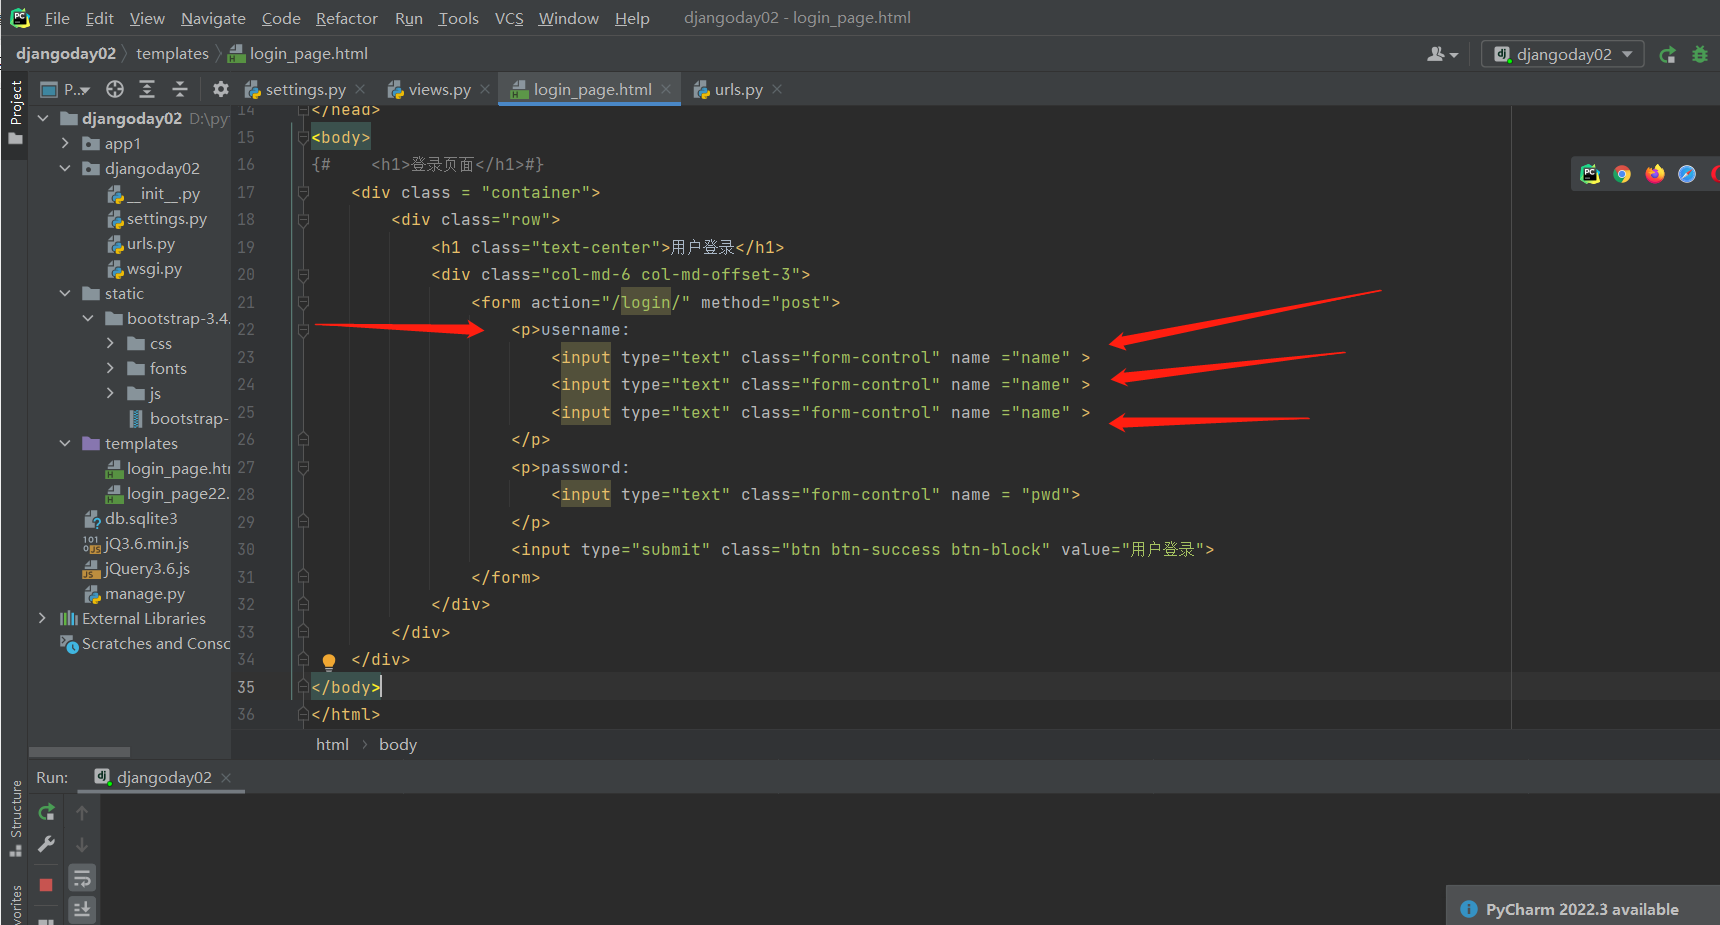Click the Project tool window button
1720x925 pixels.
15,111
